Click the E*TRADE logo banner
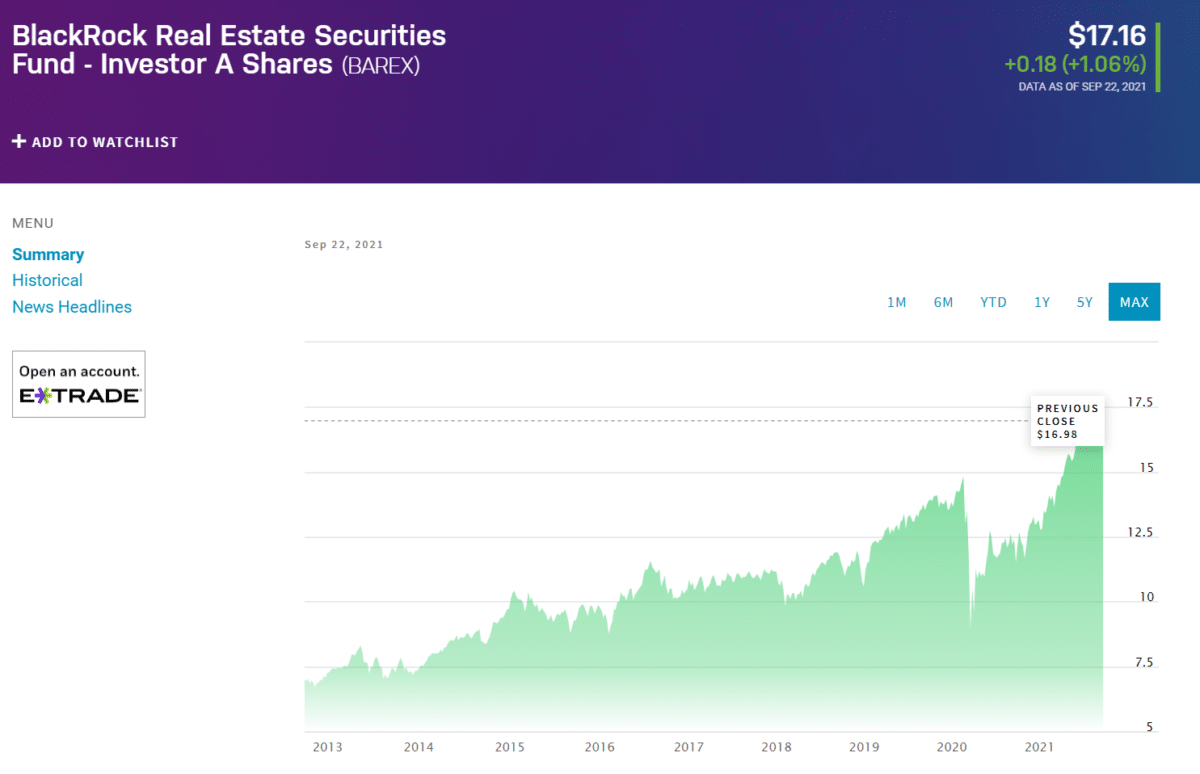Viewport: 1200px width, 774px height. 79,384
